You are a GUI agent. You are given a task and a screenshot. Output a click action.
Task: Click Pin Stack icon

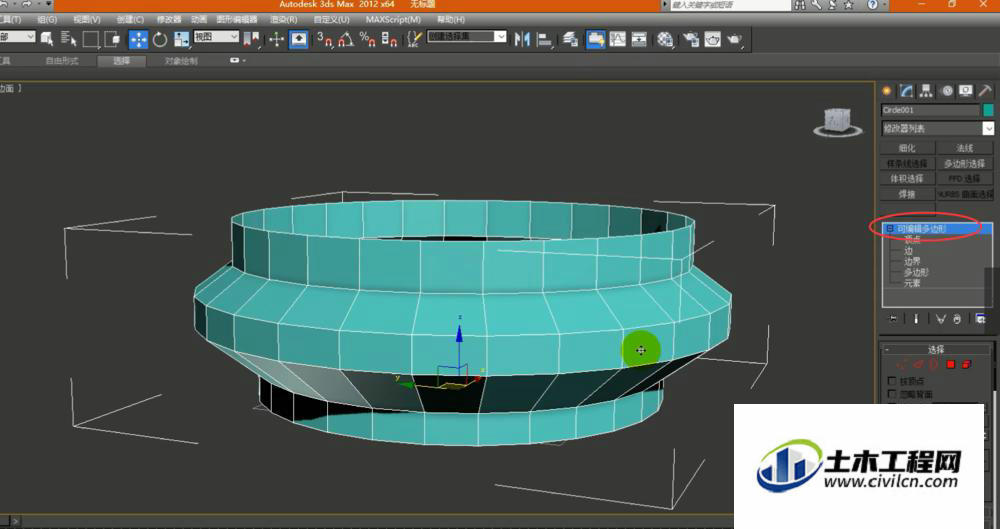point(893,318)
